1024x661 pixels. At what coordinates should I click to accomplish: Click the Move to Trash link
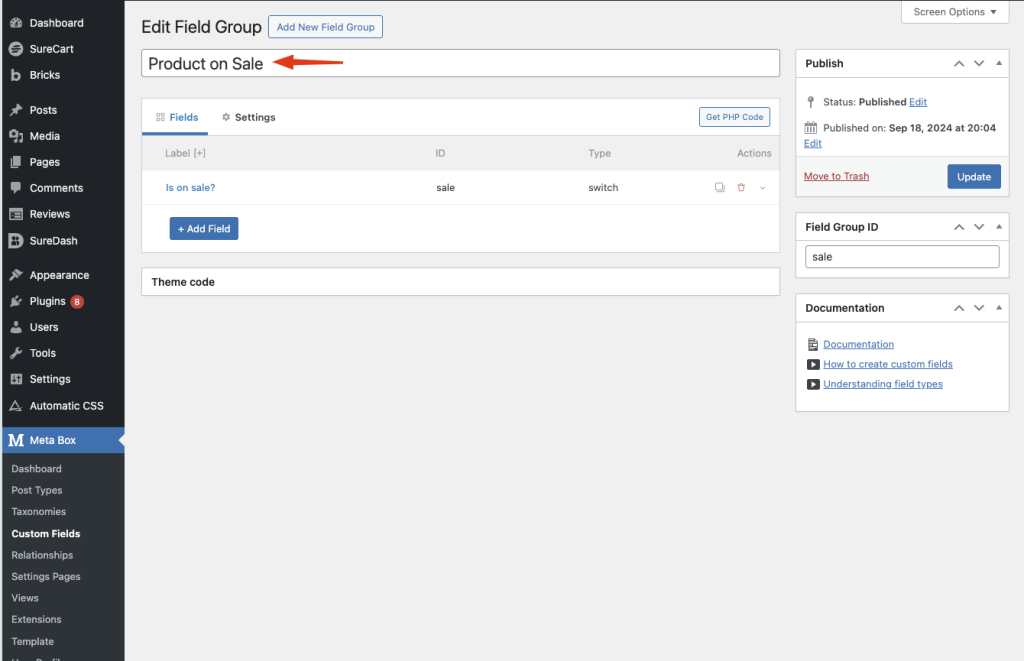(x=836, y=176)
